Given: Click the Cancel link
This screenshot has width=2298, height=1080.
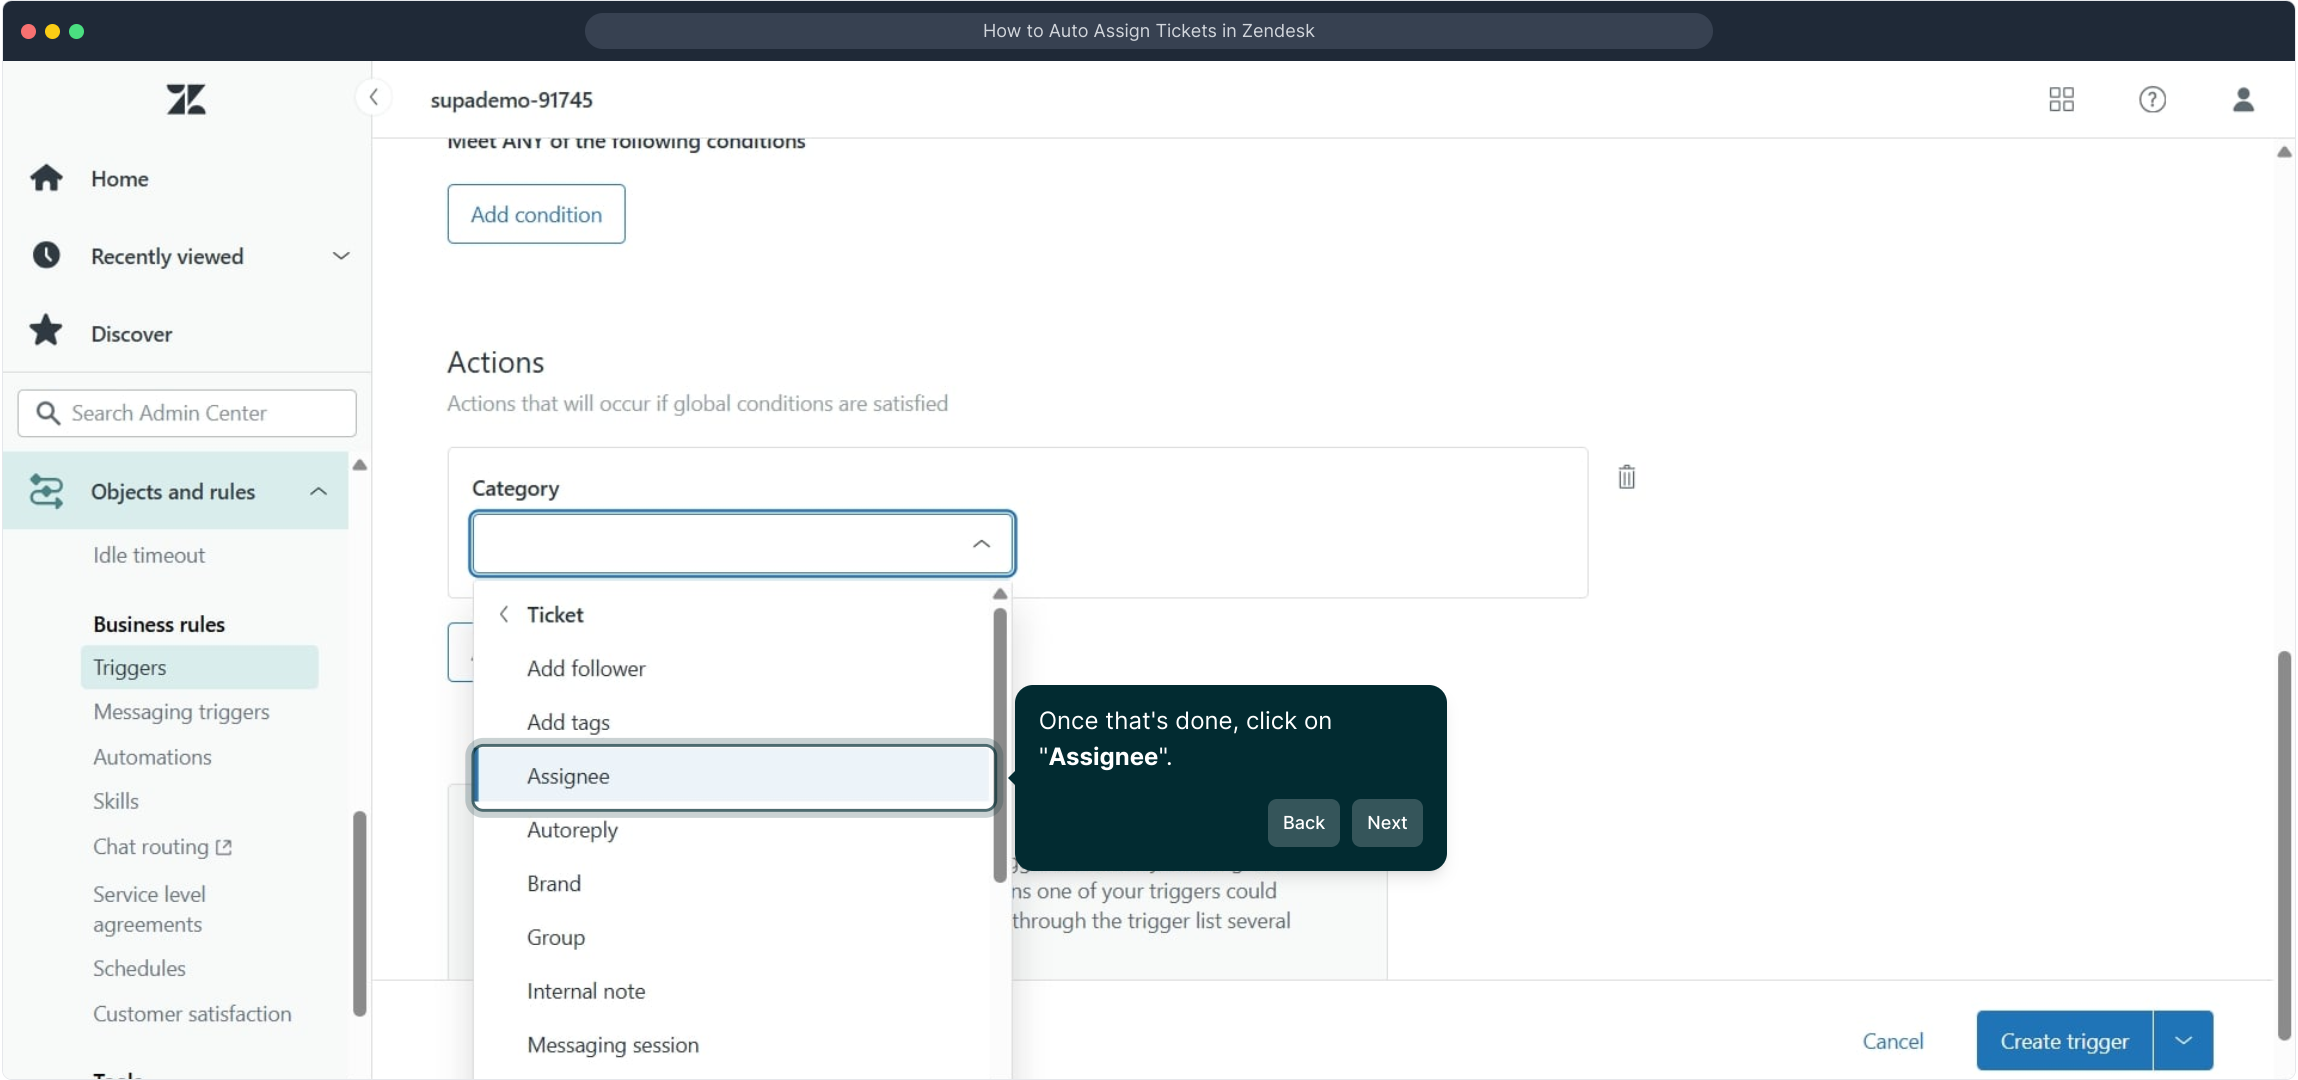Looking at the screenshot, I should coord(1892,1041).
